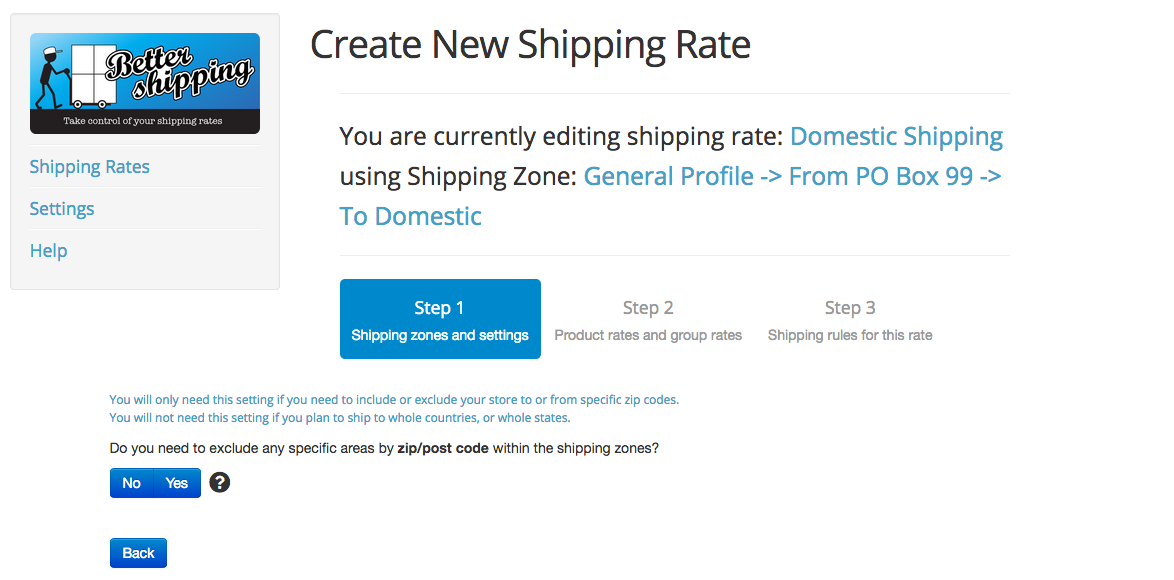Click the Create New Shipping Rate heading
1174x580 pixels.
pos(530,44)
